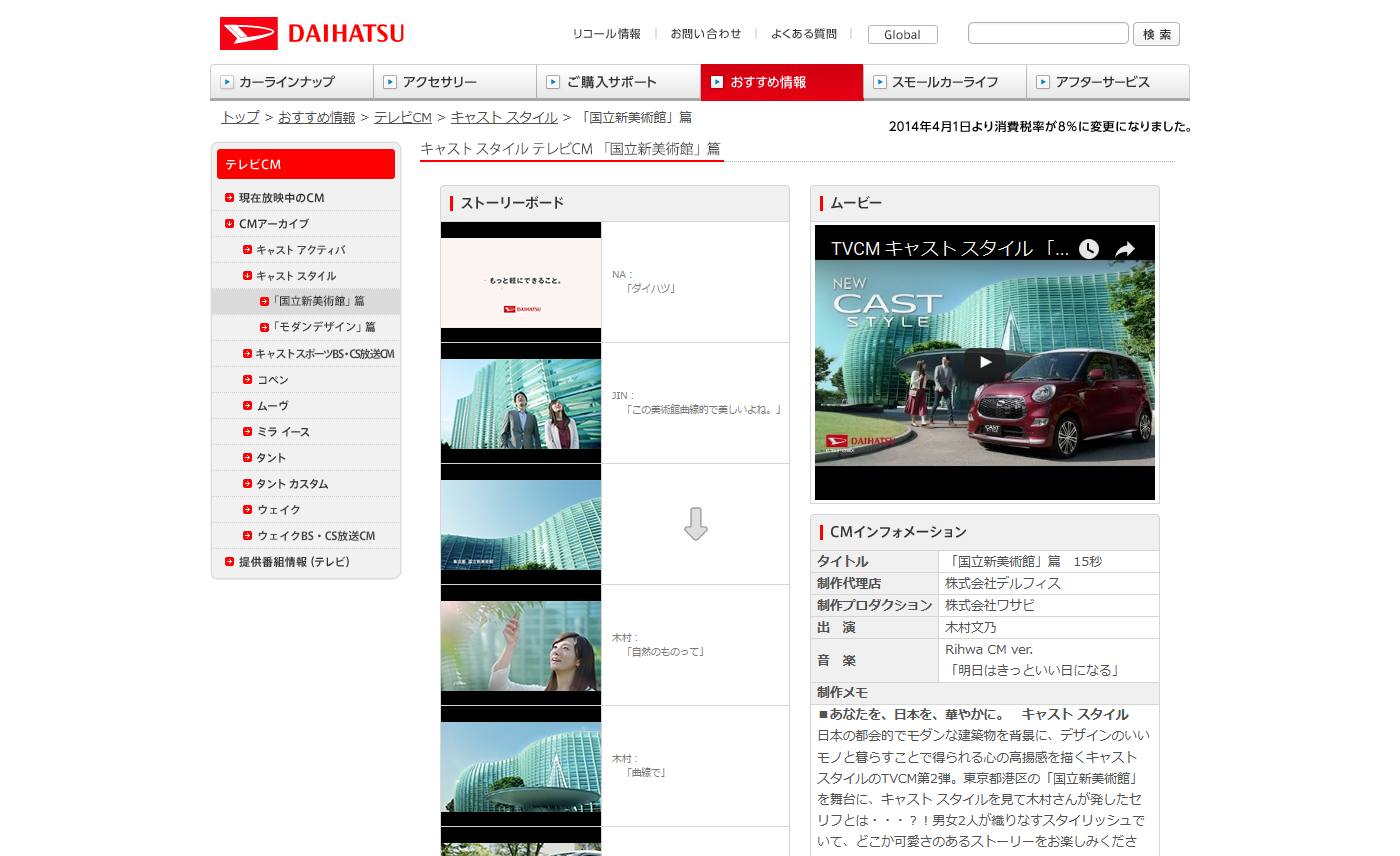Screen dimensions: 1400x856
Task: Open the お問い合わせ header link
Action: [x=706, y=34]
